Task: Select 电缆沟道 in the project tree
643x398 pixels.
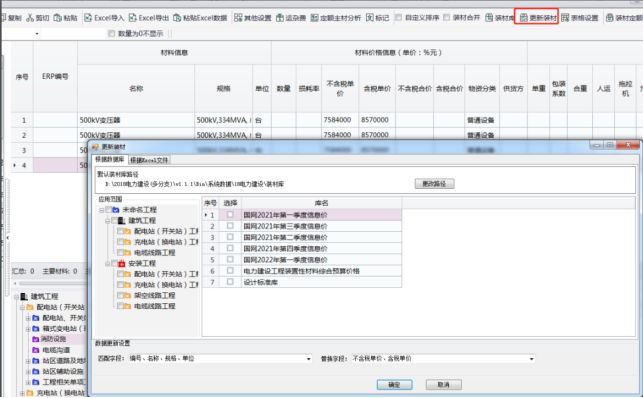Action: (56, 350)
